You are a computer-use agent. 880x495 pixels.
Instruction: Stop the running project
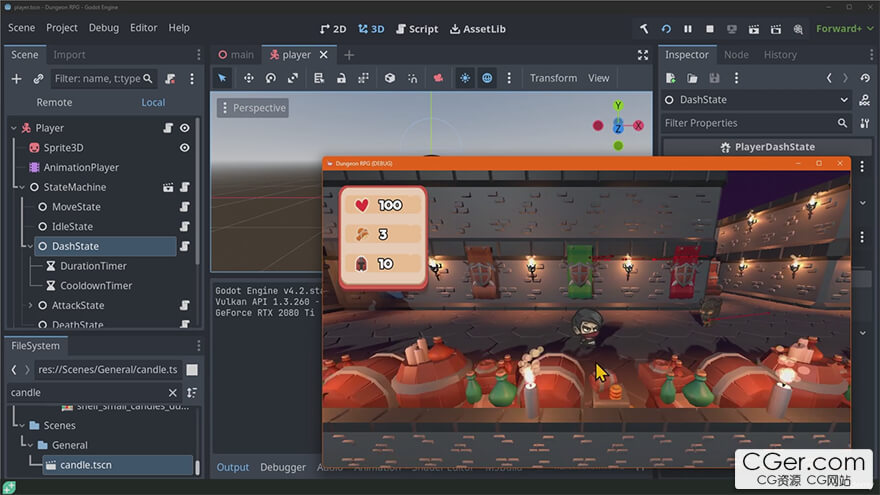709,29
